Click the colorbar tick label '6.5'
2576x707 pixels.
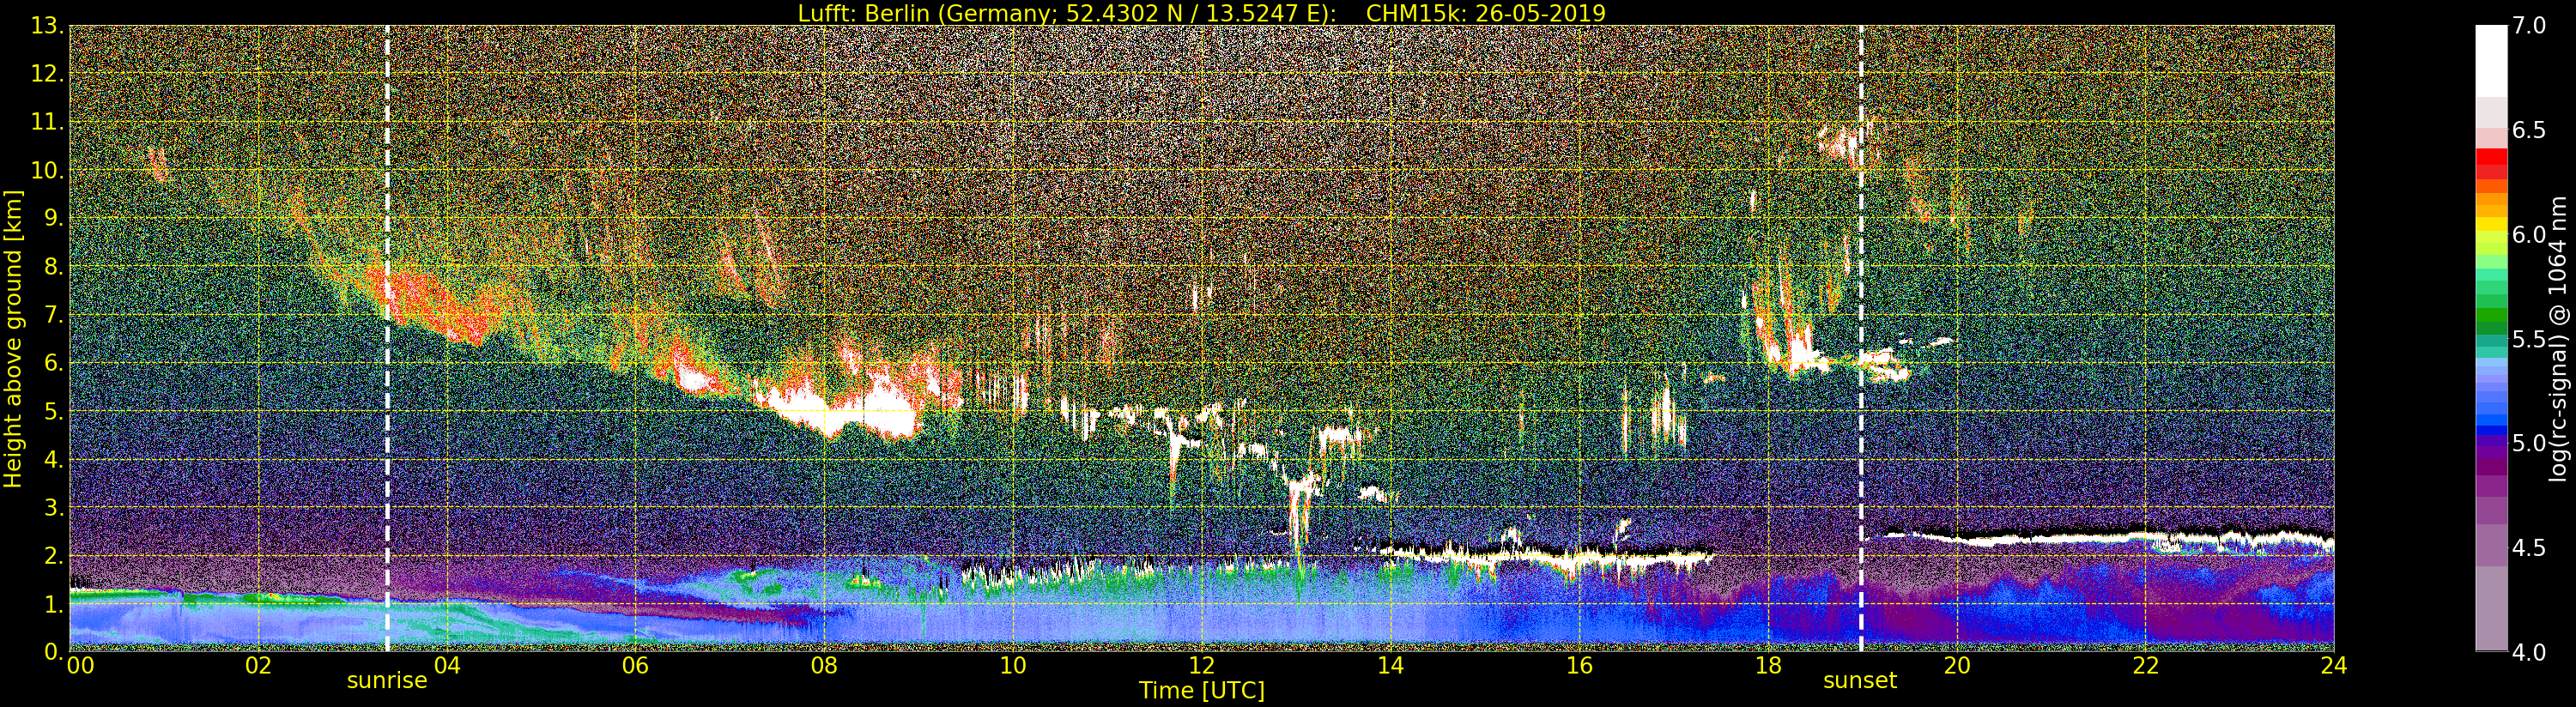click(2529, 130)
